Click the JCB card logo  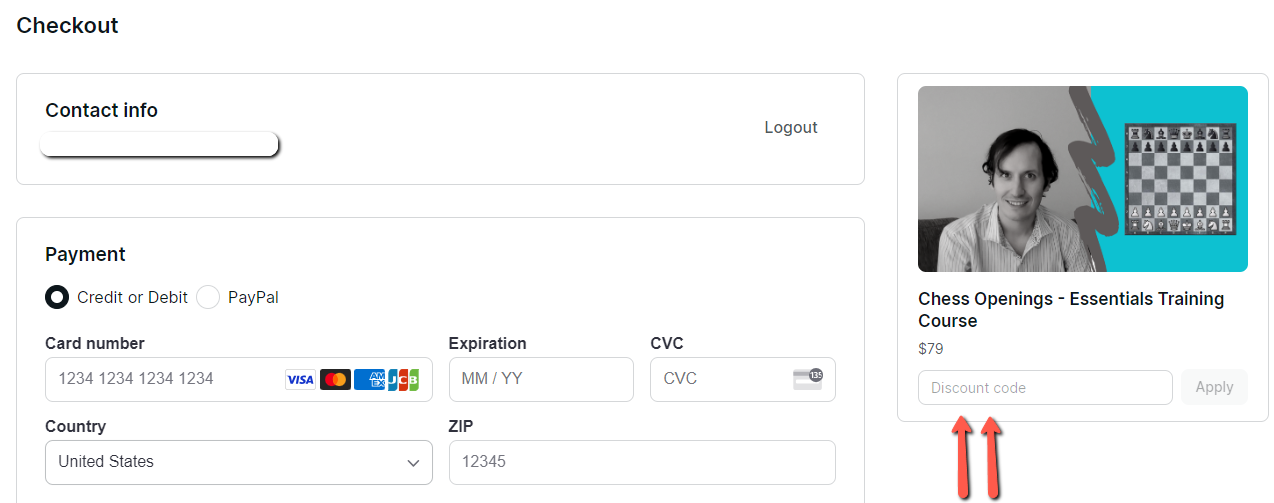click(403, 380)
